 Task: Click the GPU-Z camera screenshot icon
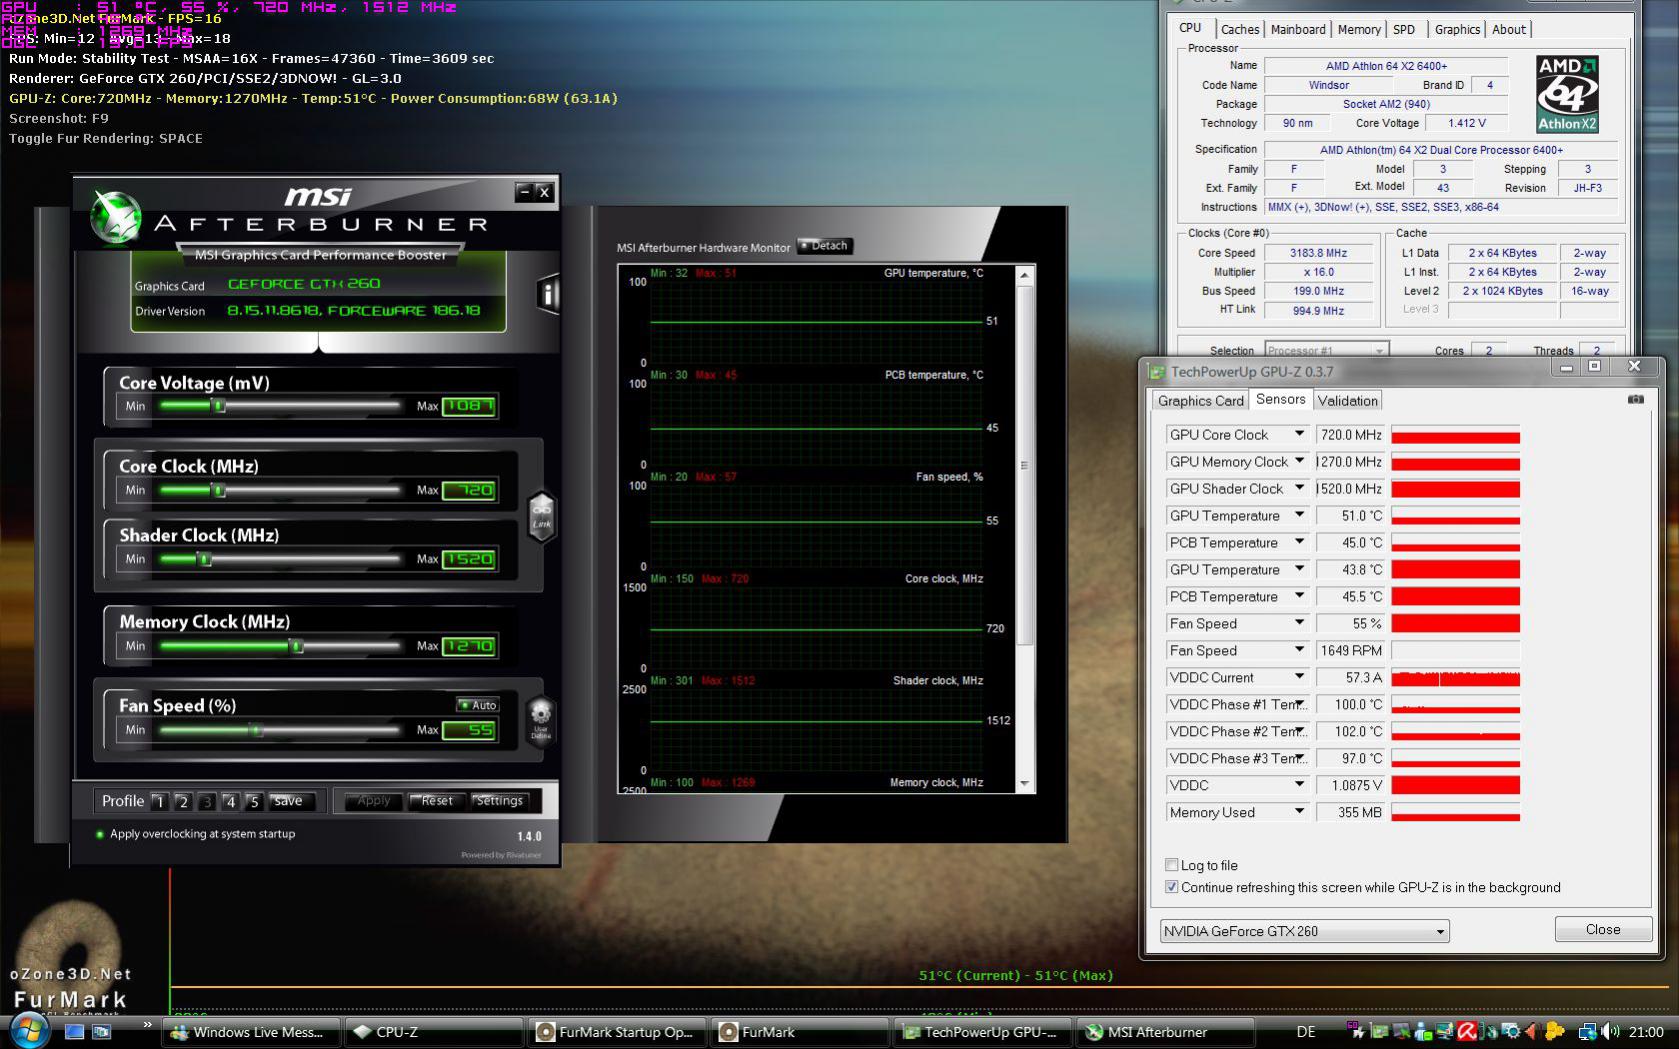pyautogui.click(x=1636, y=399)
